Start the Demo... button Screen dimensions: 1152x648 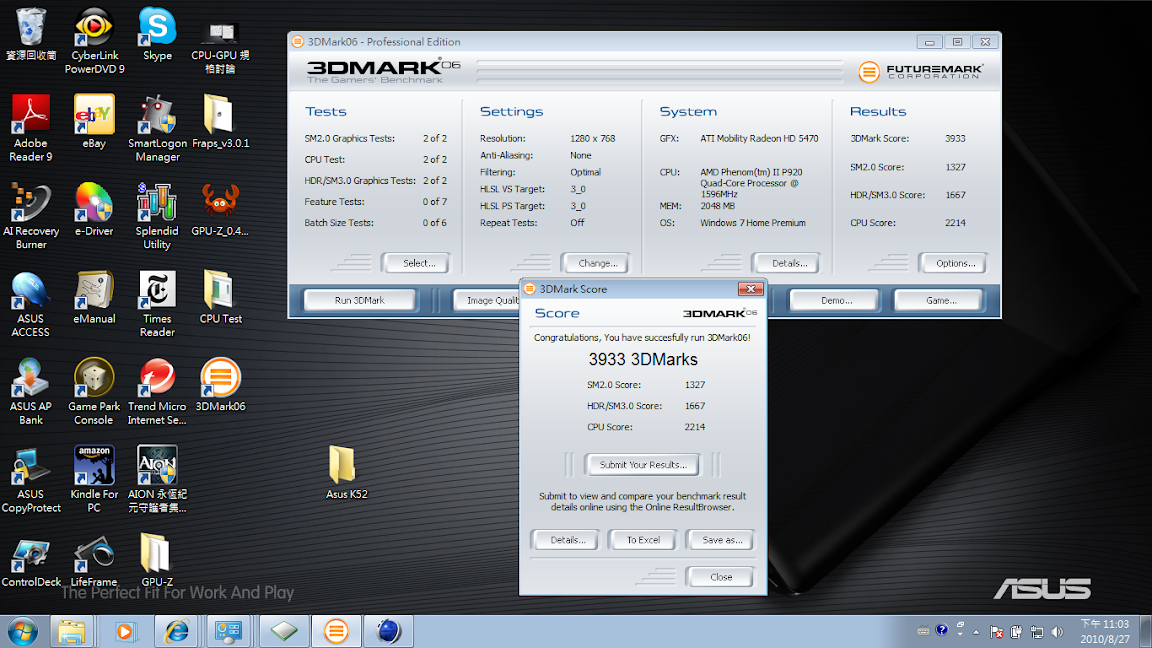(834, 300)
